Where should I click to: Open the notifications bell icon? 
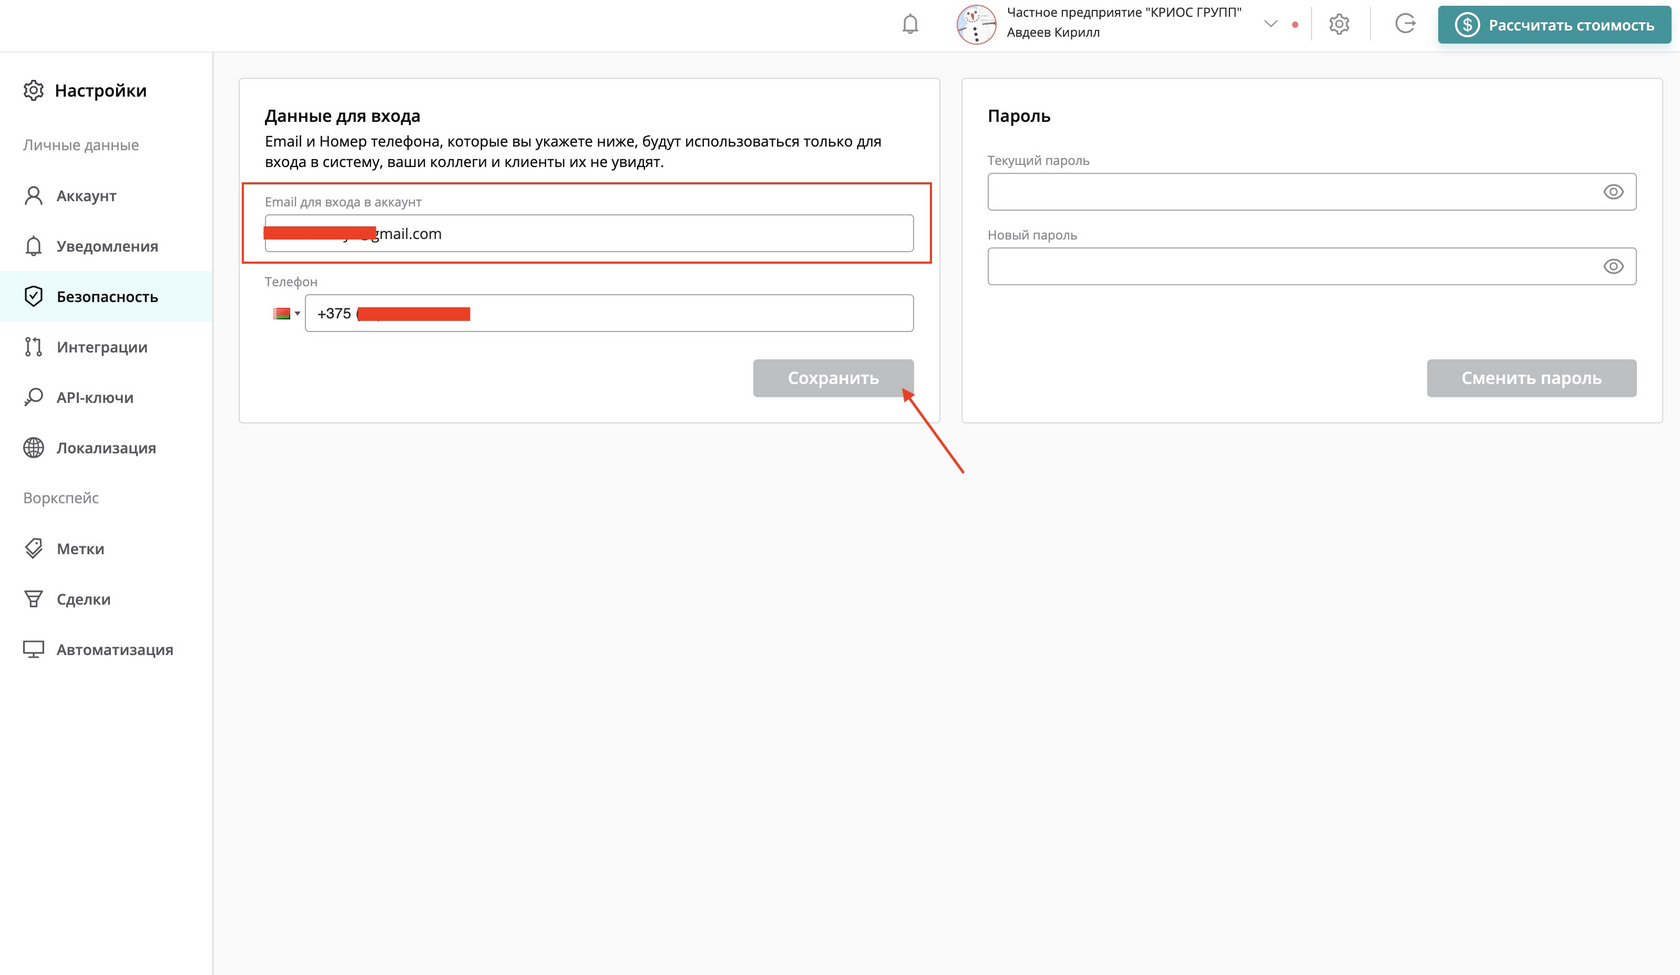click(910, 24)
